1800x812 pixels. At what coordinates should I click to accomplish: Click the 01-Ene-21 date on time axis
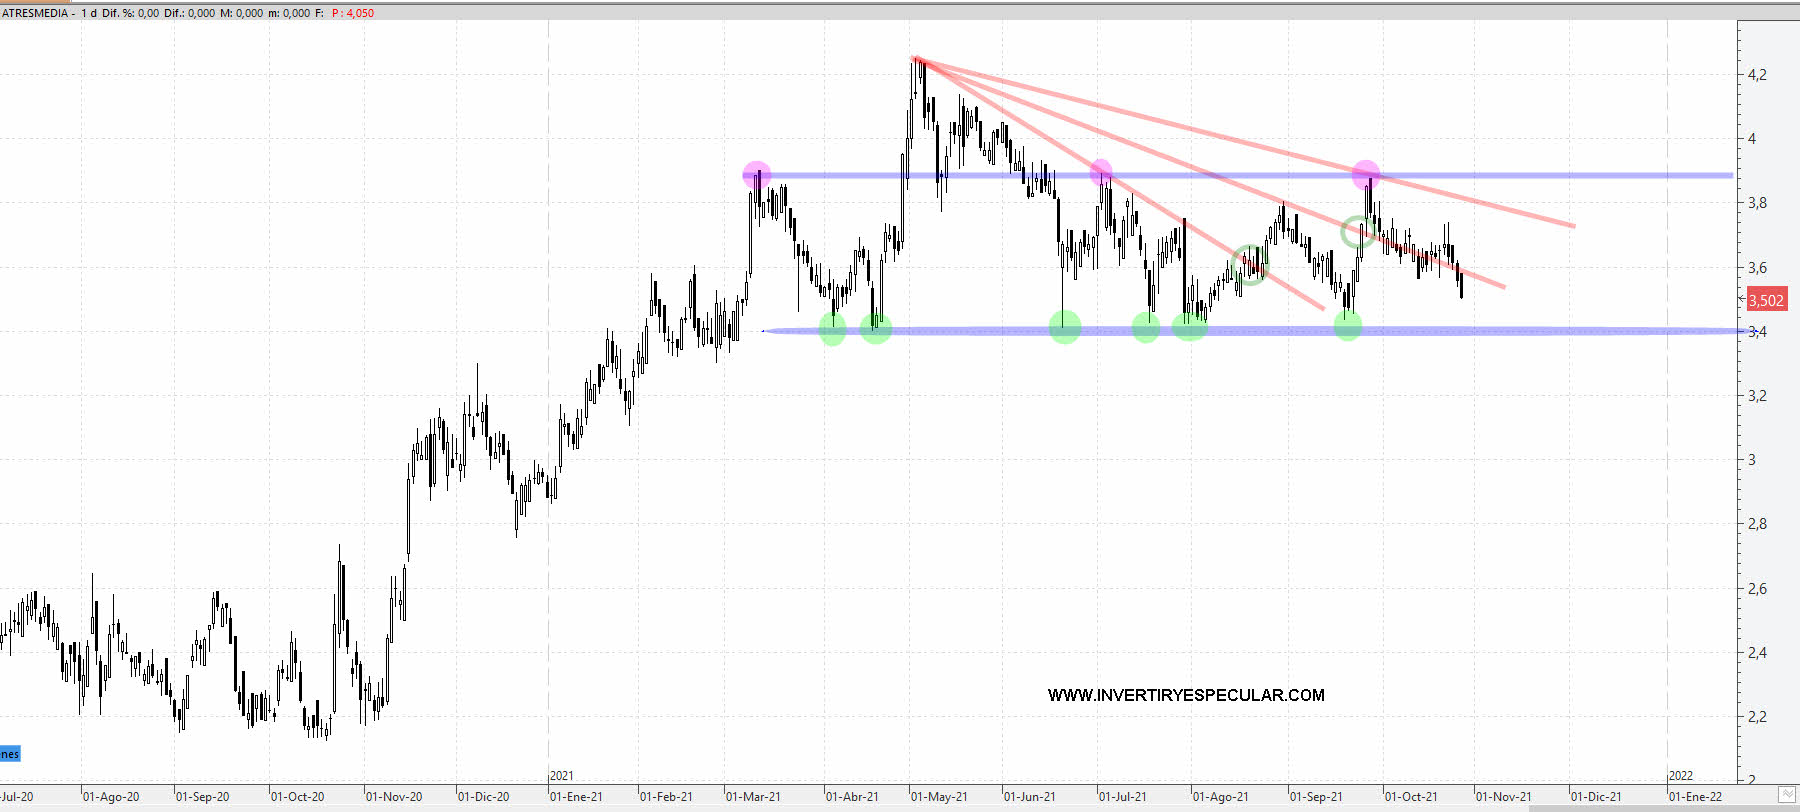pyautogui.click(x=577, y=797)
